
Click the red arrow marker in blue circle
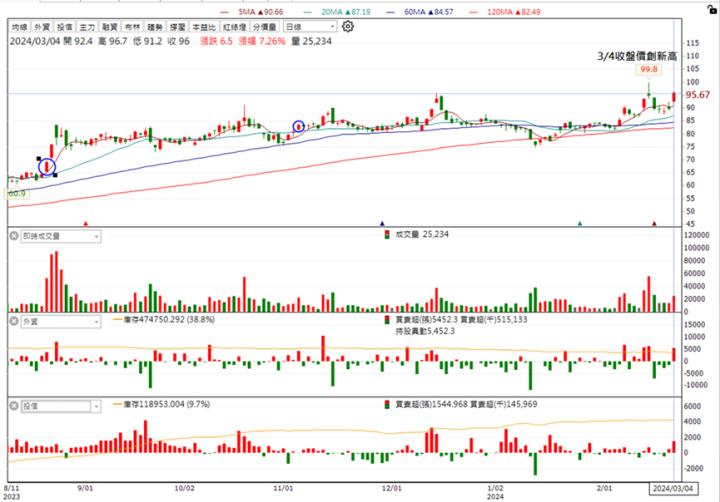46,166
